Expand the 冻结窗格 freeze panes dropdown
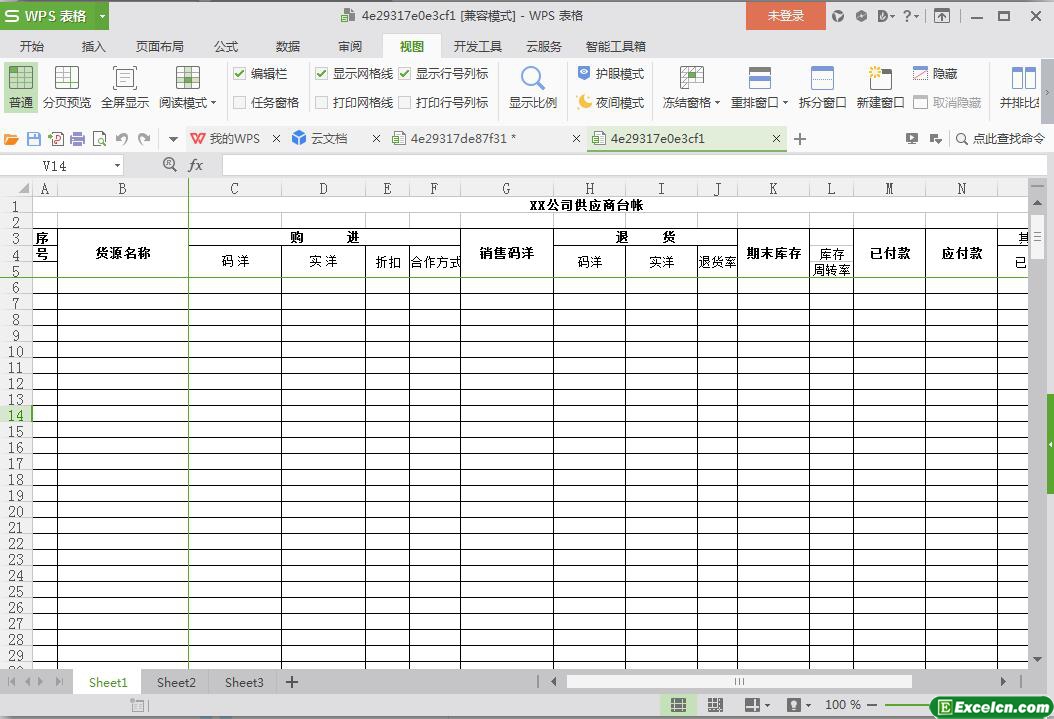Viewport: 1054px width, 719px height. click(717, 103)
